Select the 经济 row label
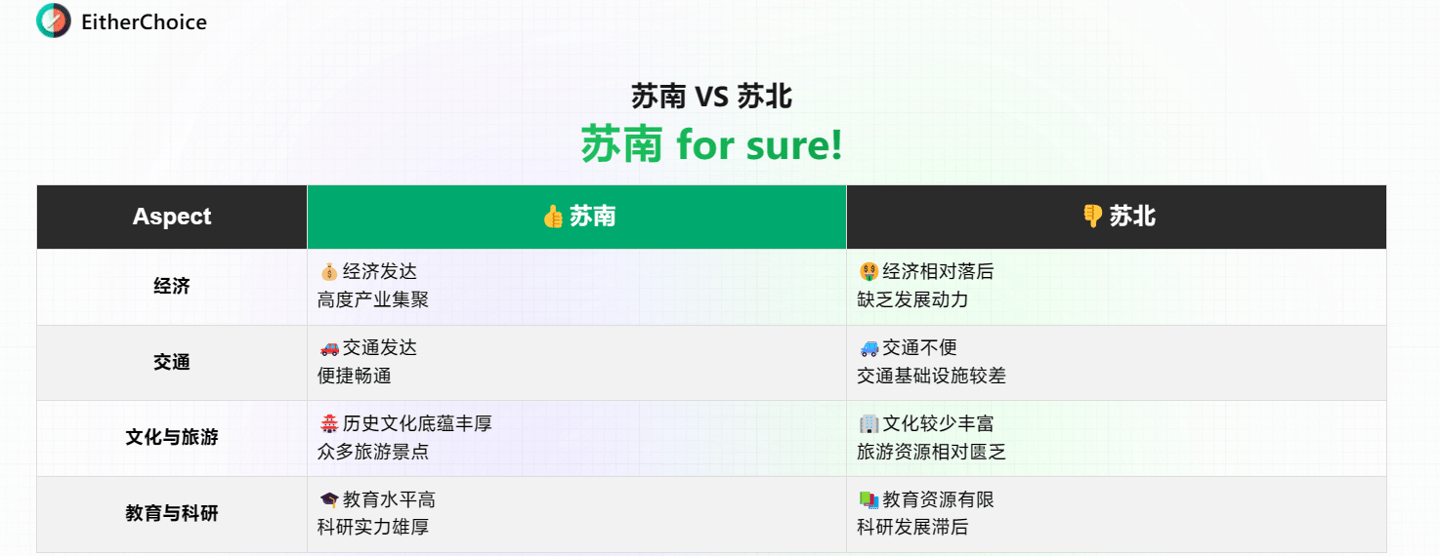The width and height of the screenshot is (1440, 556). click(x=172, y=286)
